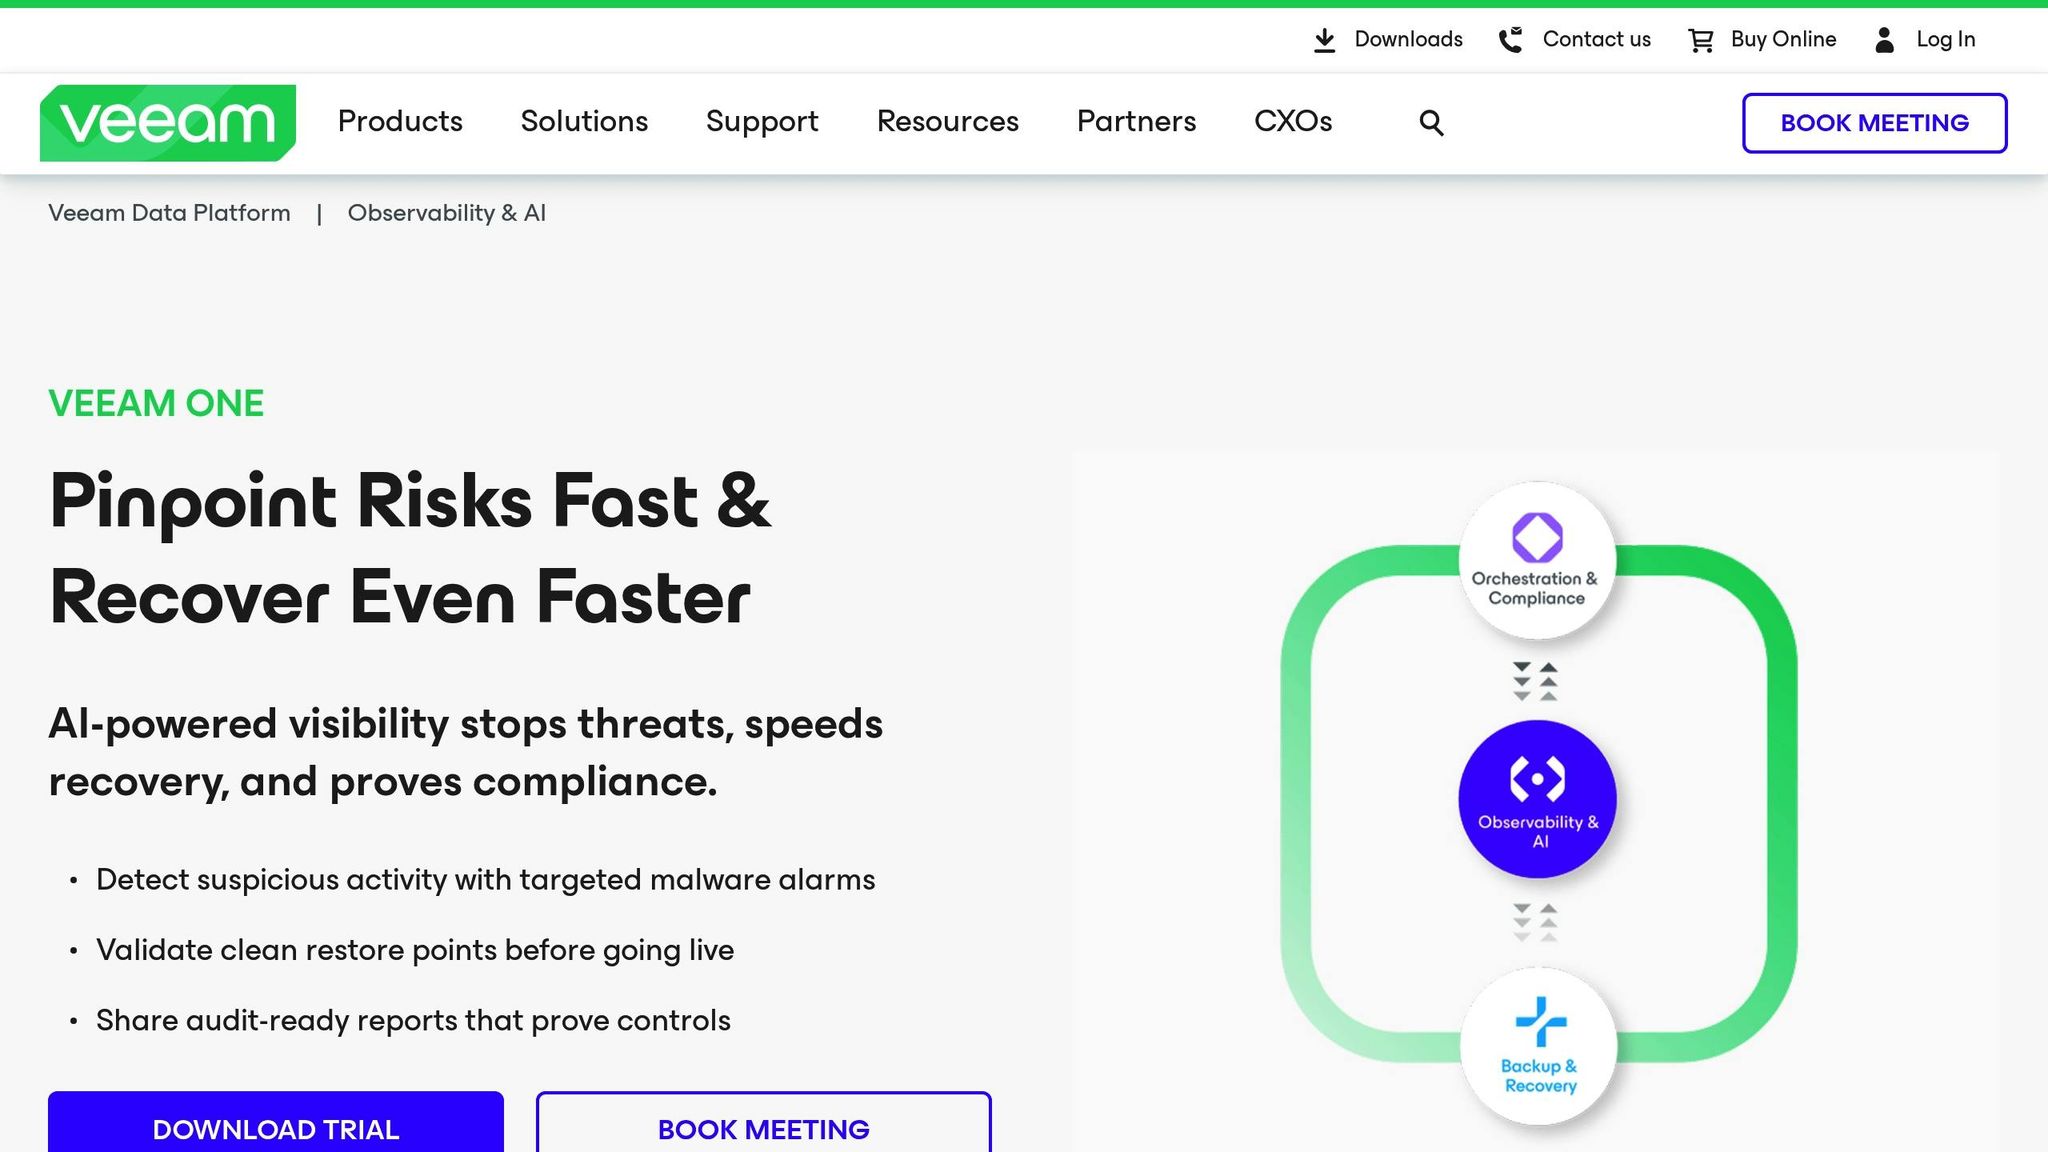Click the Observability & AI breadcrumb
The width and height of the screenshot is (2048, 1152).
(x=446, y=213)
